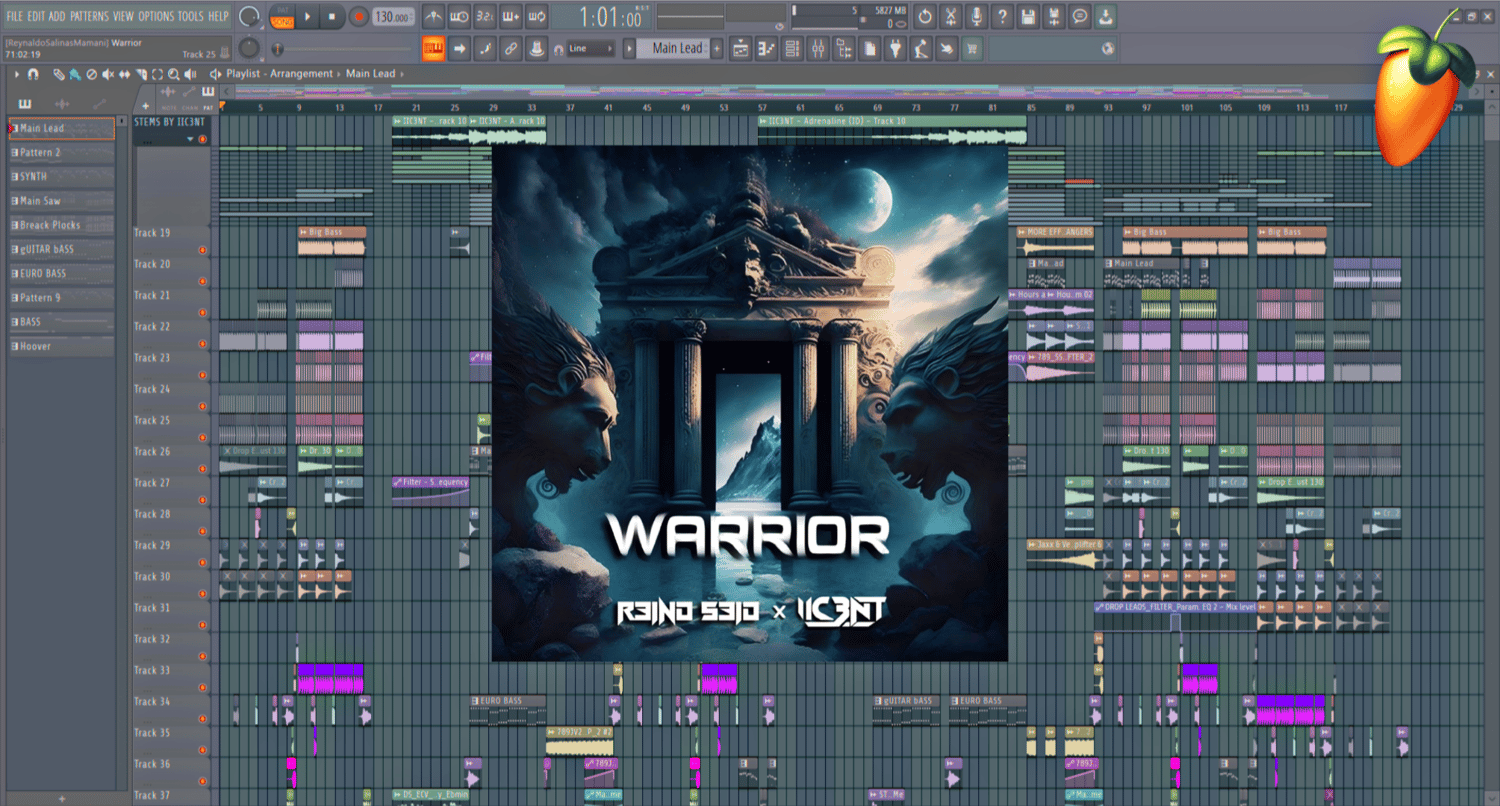
Task: Stop playback with the stop button
Action: point(334,16)
